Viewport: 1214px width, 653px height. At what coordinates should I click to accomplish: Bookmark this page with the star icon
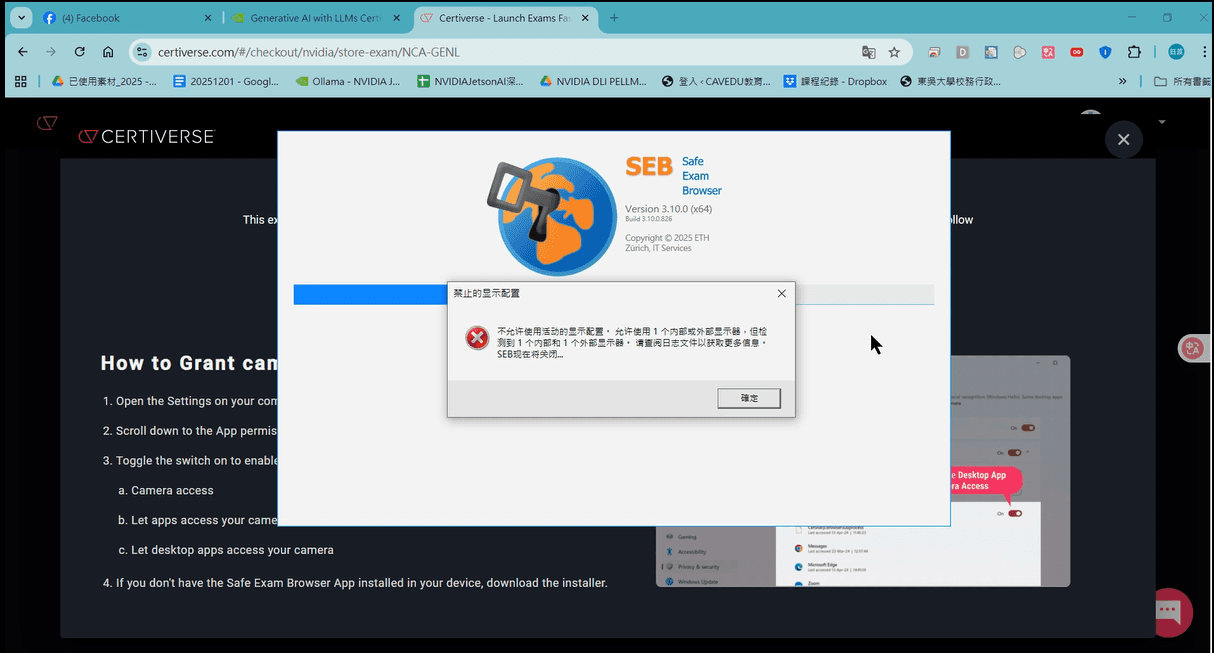pos(894,52)
